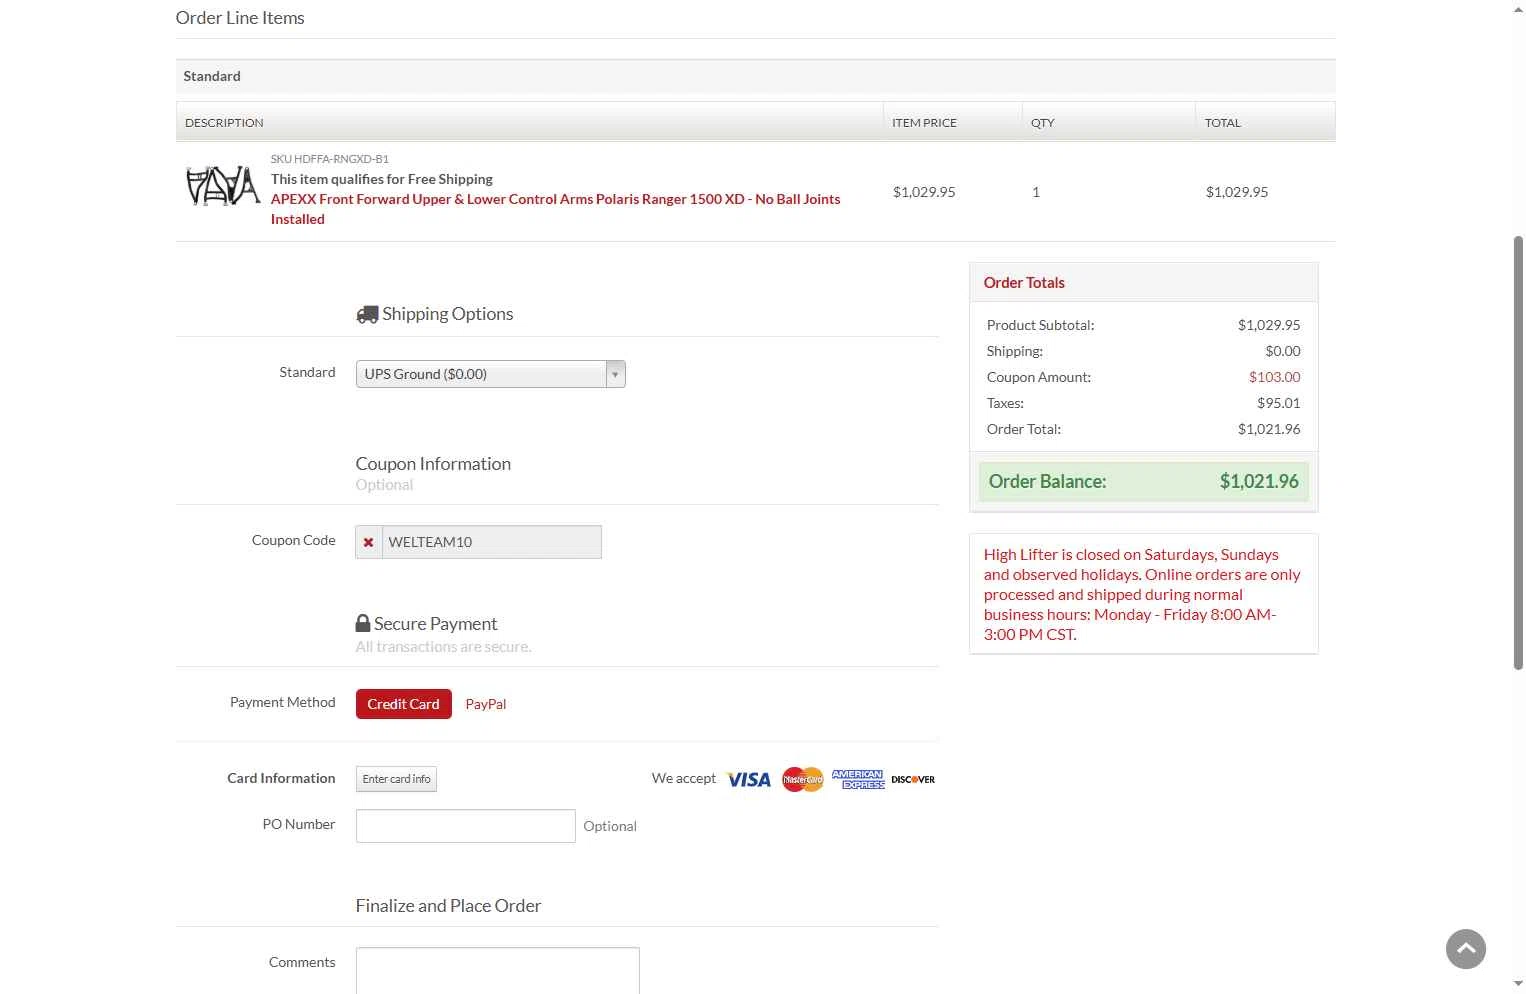This screenshot has height=994, width=1526.
Task: Click the quantity value 1 in line item
Action: pos(1036,192)
